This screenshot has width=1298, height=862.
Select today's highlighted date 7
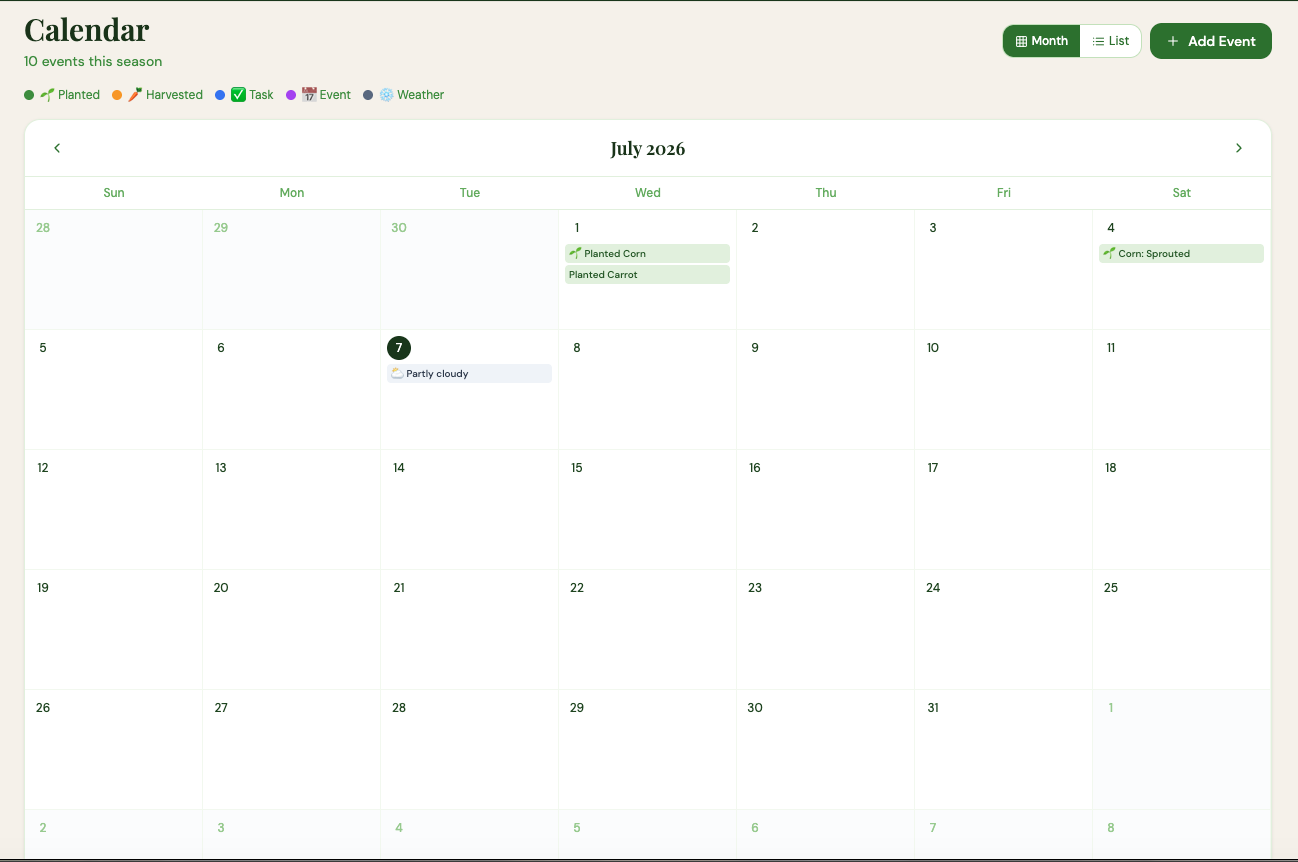coord(399,348)
